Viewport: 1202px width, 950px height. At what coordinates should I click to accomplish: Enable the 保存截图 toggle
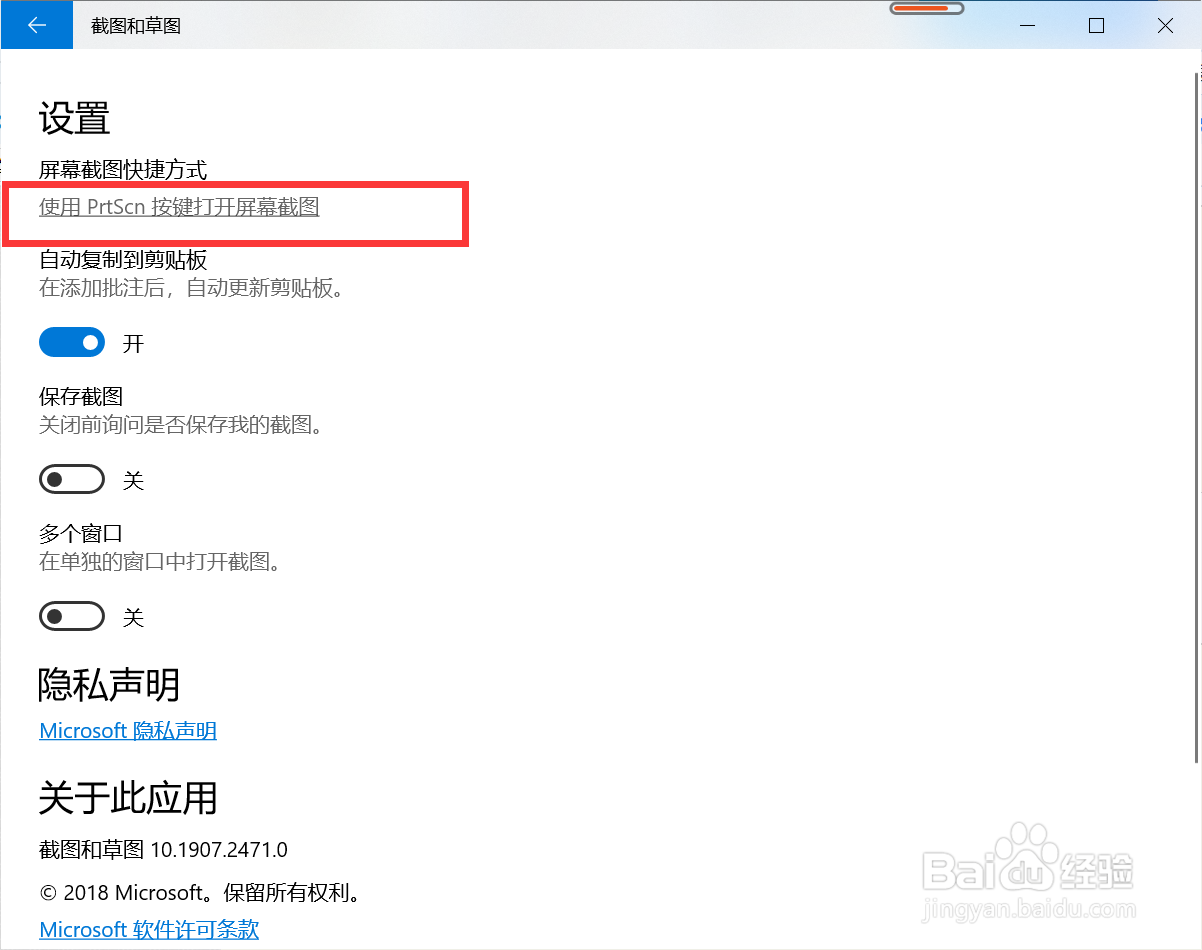click(x=72, y=479)
